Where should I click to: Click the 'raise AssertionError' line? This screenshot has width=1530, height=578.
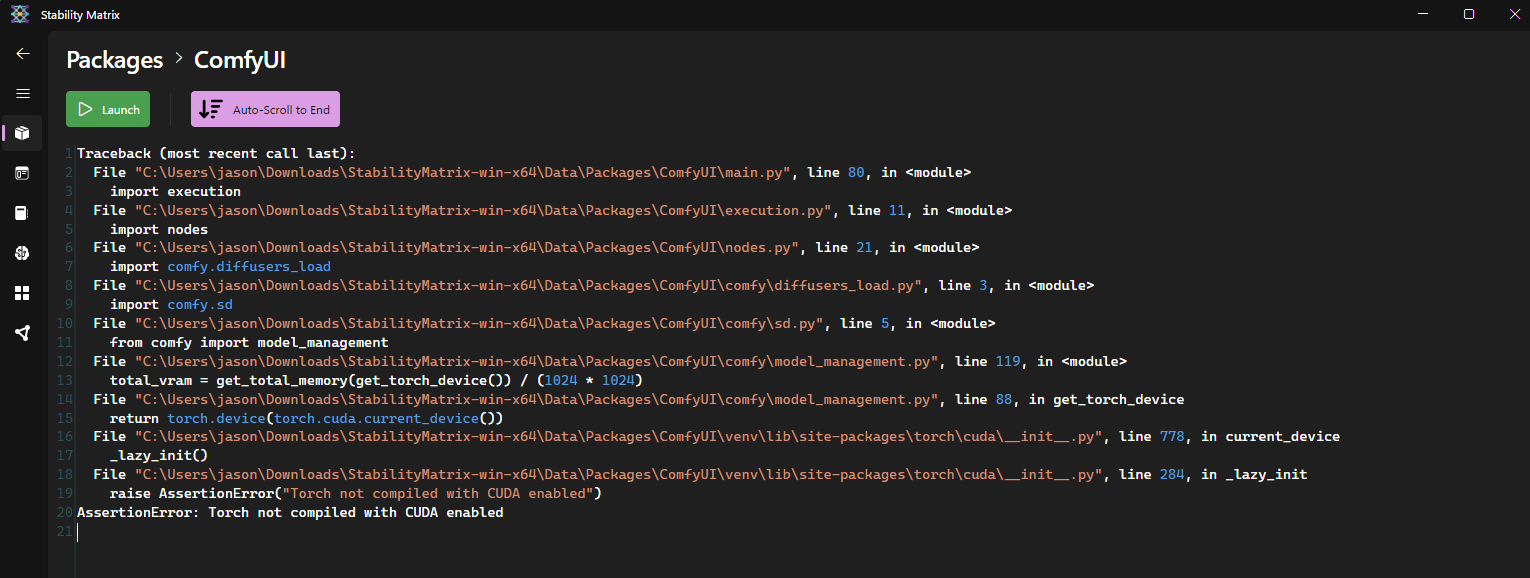point(356,494)
